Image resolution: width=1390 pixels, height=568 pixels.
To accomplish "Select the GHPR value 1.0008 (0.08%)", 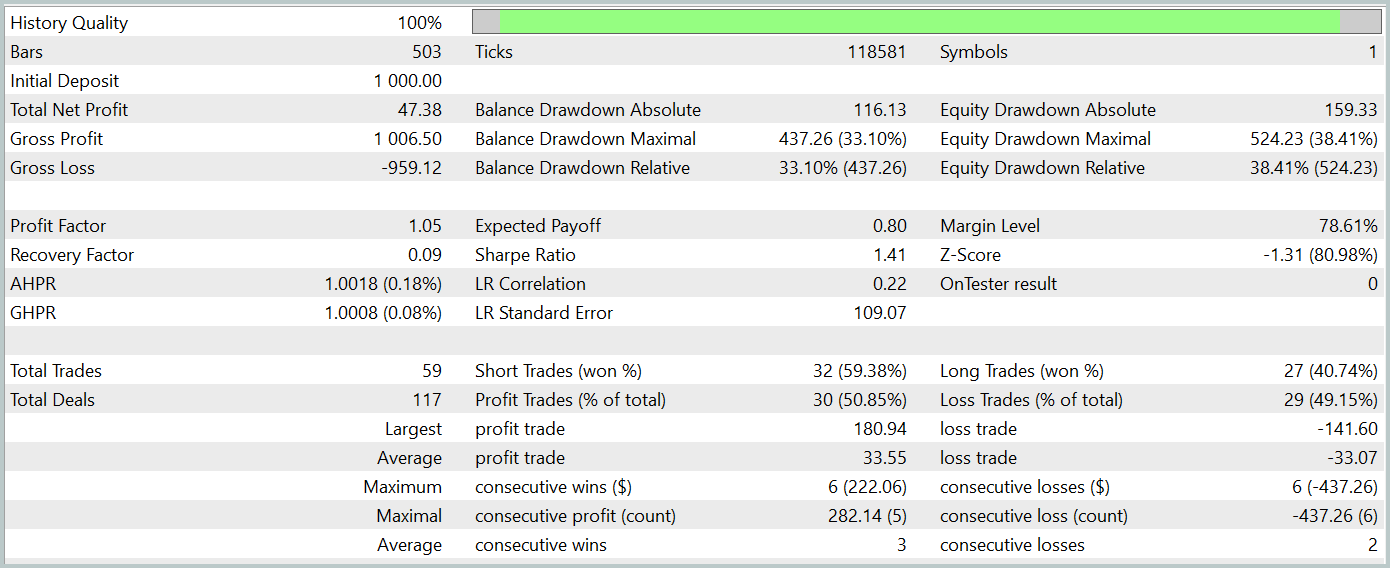I will (x=383, y=313).
